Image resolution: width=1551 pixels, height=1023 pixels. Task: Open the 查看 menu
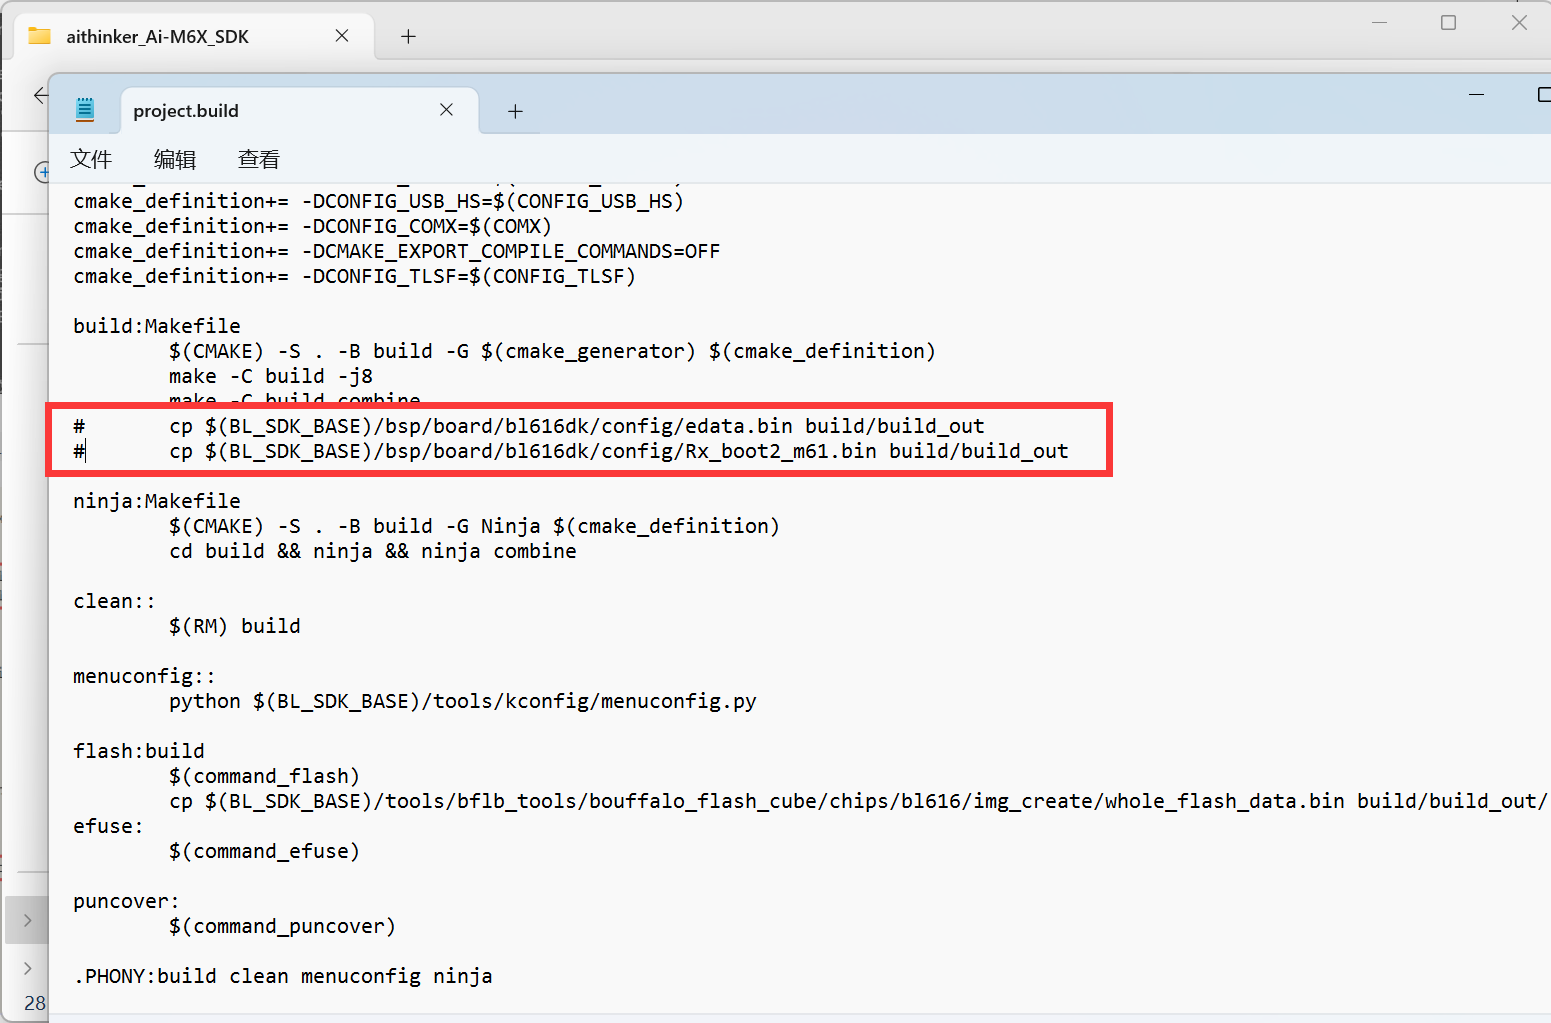pyautogui.click(x=259, y=159)
